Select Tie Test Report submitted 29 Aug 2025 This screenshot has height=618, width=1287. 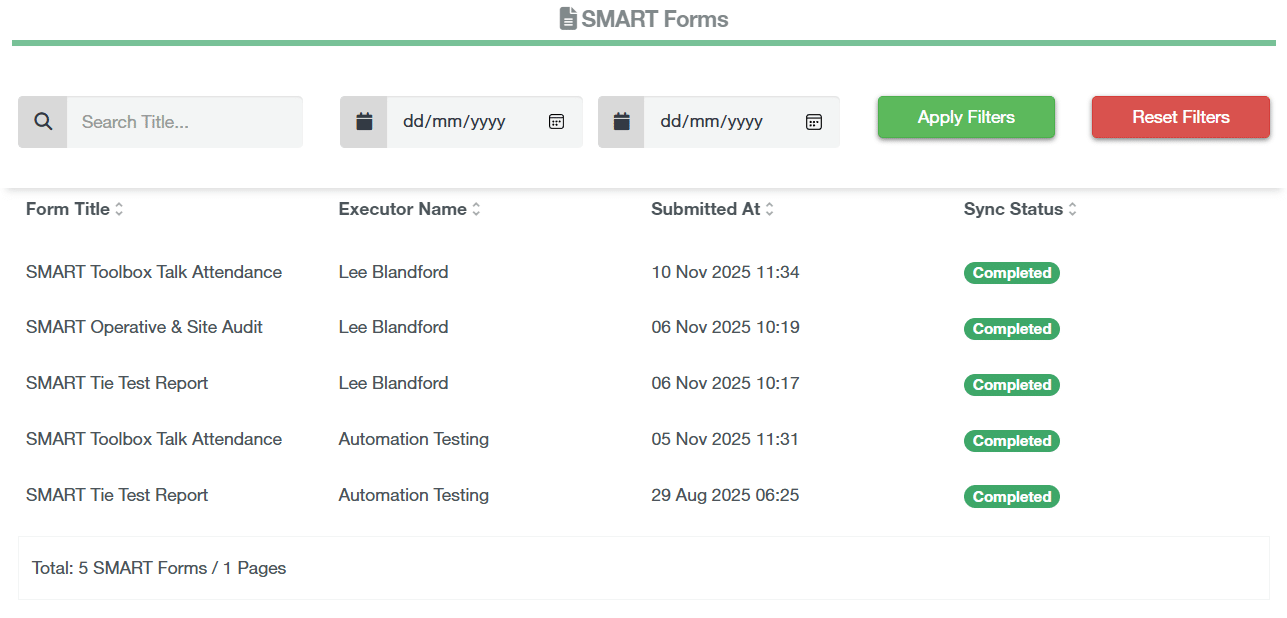117,495
